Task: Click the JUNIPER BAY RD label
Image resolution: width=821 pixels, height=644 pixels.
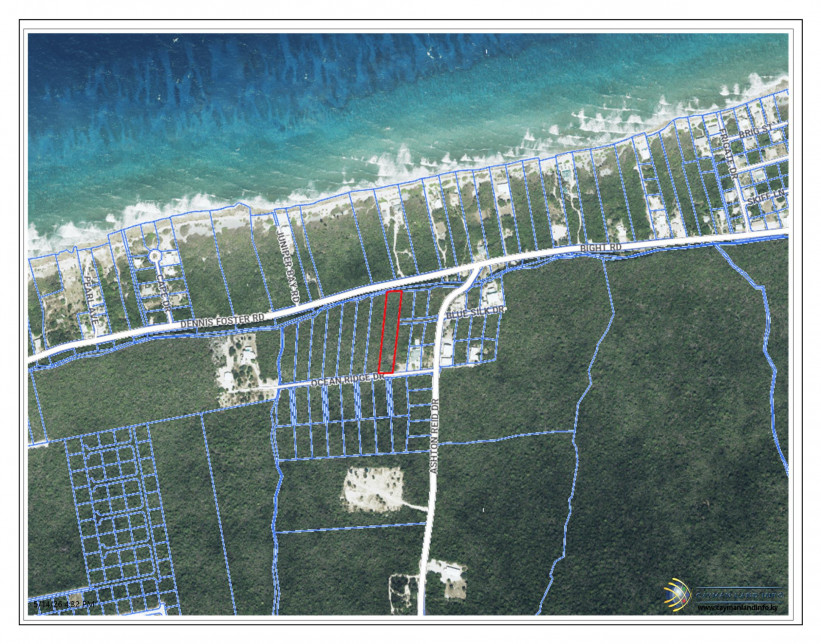Action: [x=288, y=267]
